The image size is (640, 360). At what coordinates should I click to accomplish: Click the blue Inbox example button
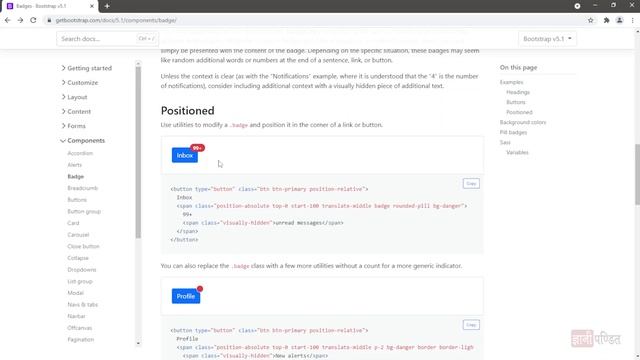click(184, 156)
